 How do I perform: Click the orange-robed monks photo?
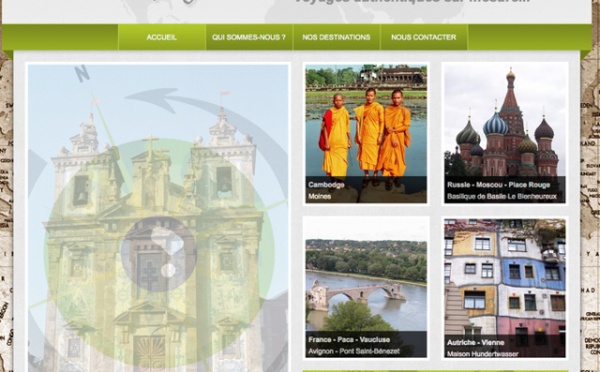tap(366, 134)
